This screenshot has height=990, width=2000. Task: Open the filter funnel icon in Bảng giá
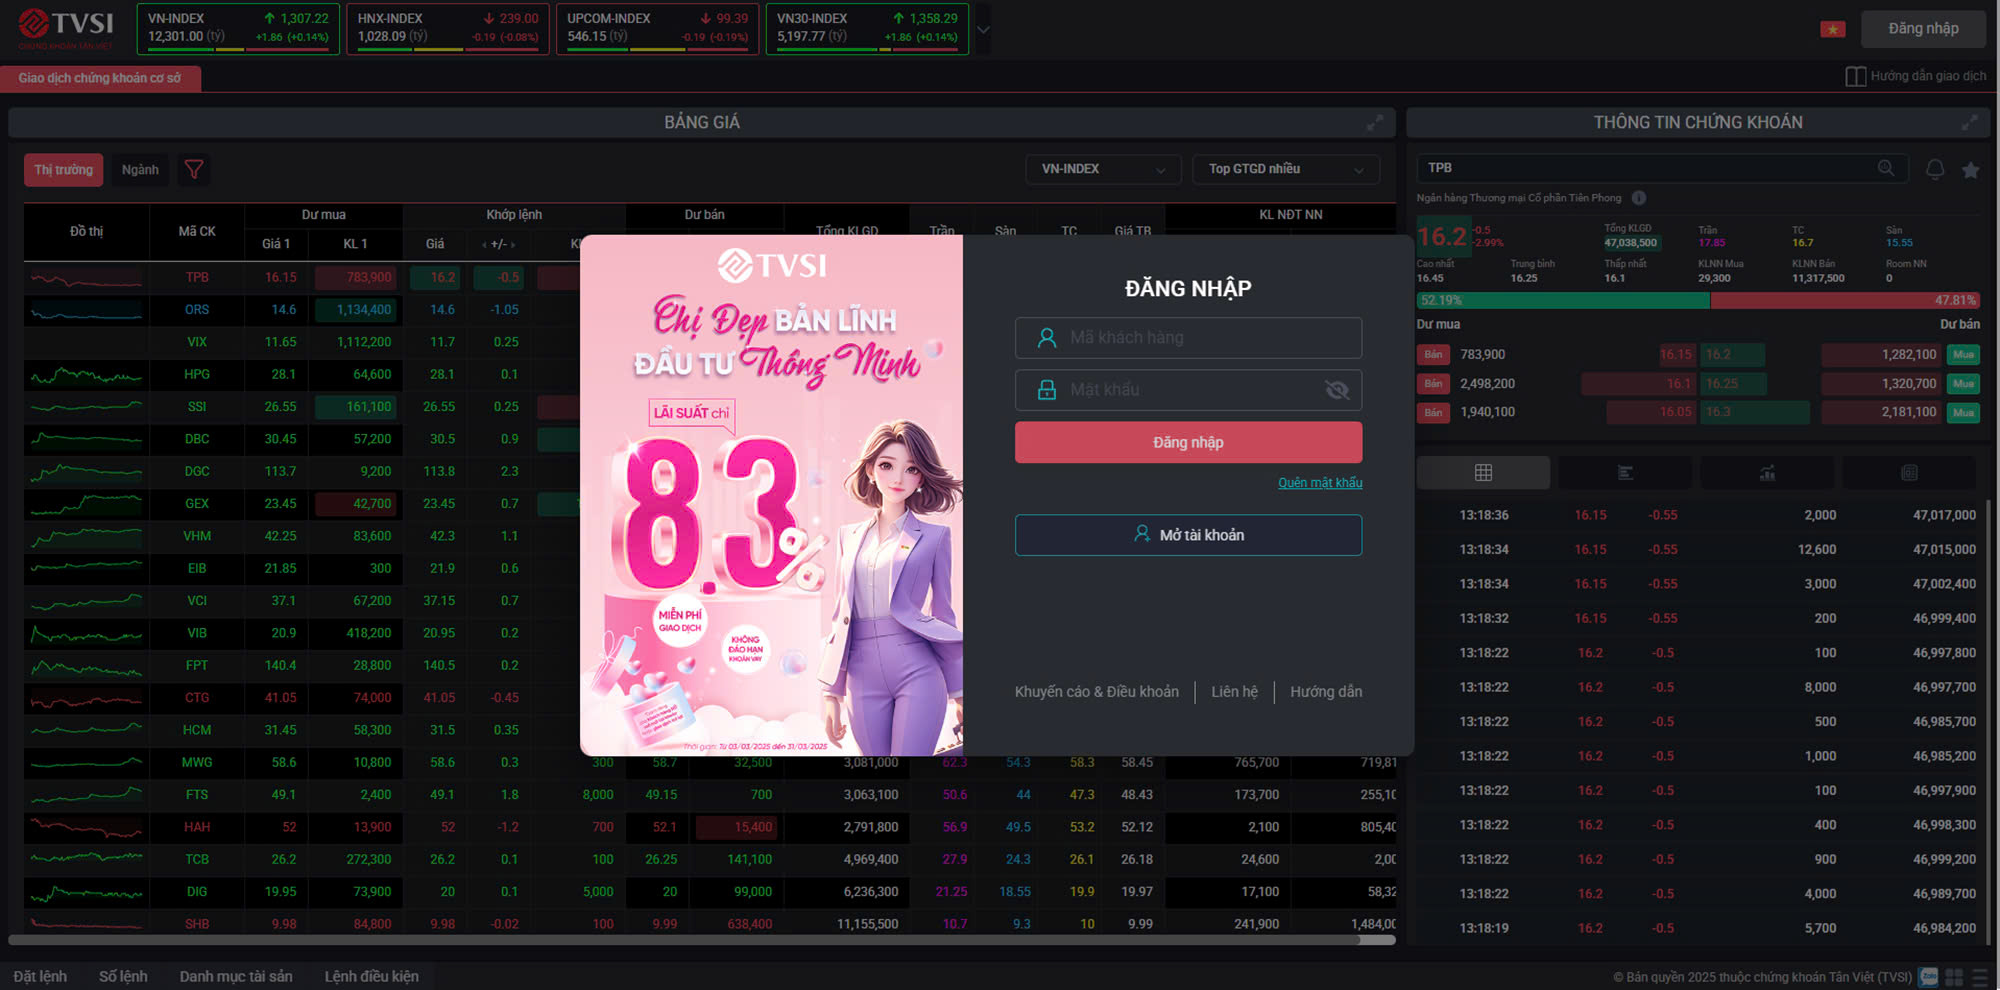[194, 170]
